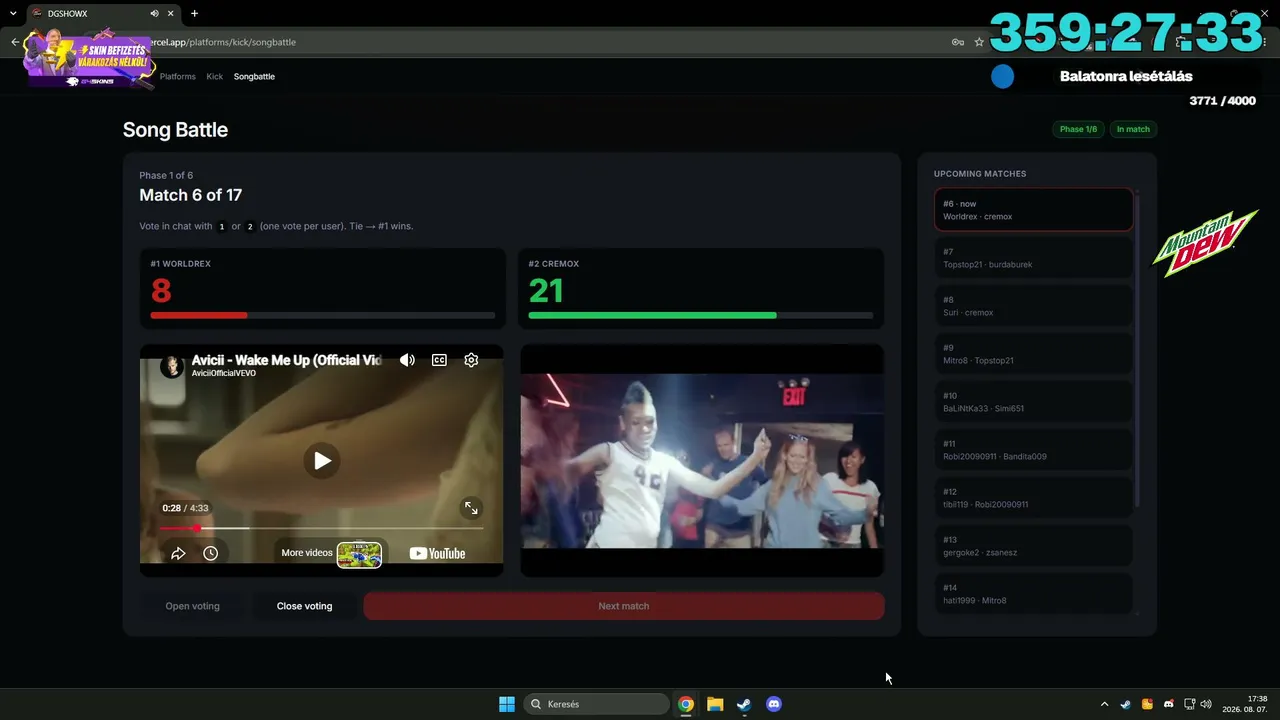Open the AviciiOfficialVEVO channel avatar
The width and height of the screenshot is (1280, 720).
pyautogui.click(x=173, y=365)
